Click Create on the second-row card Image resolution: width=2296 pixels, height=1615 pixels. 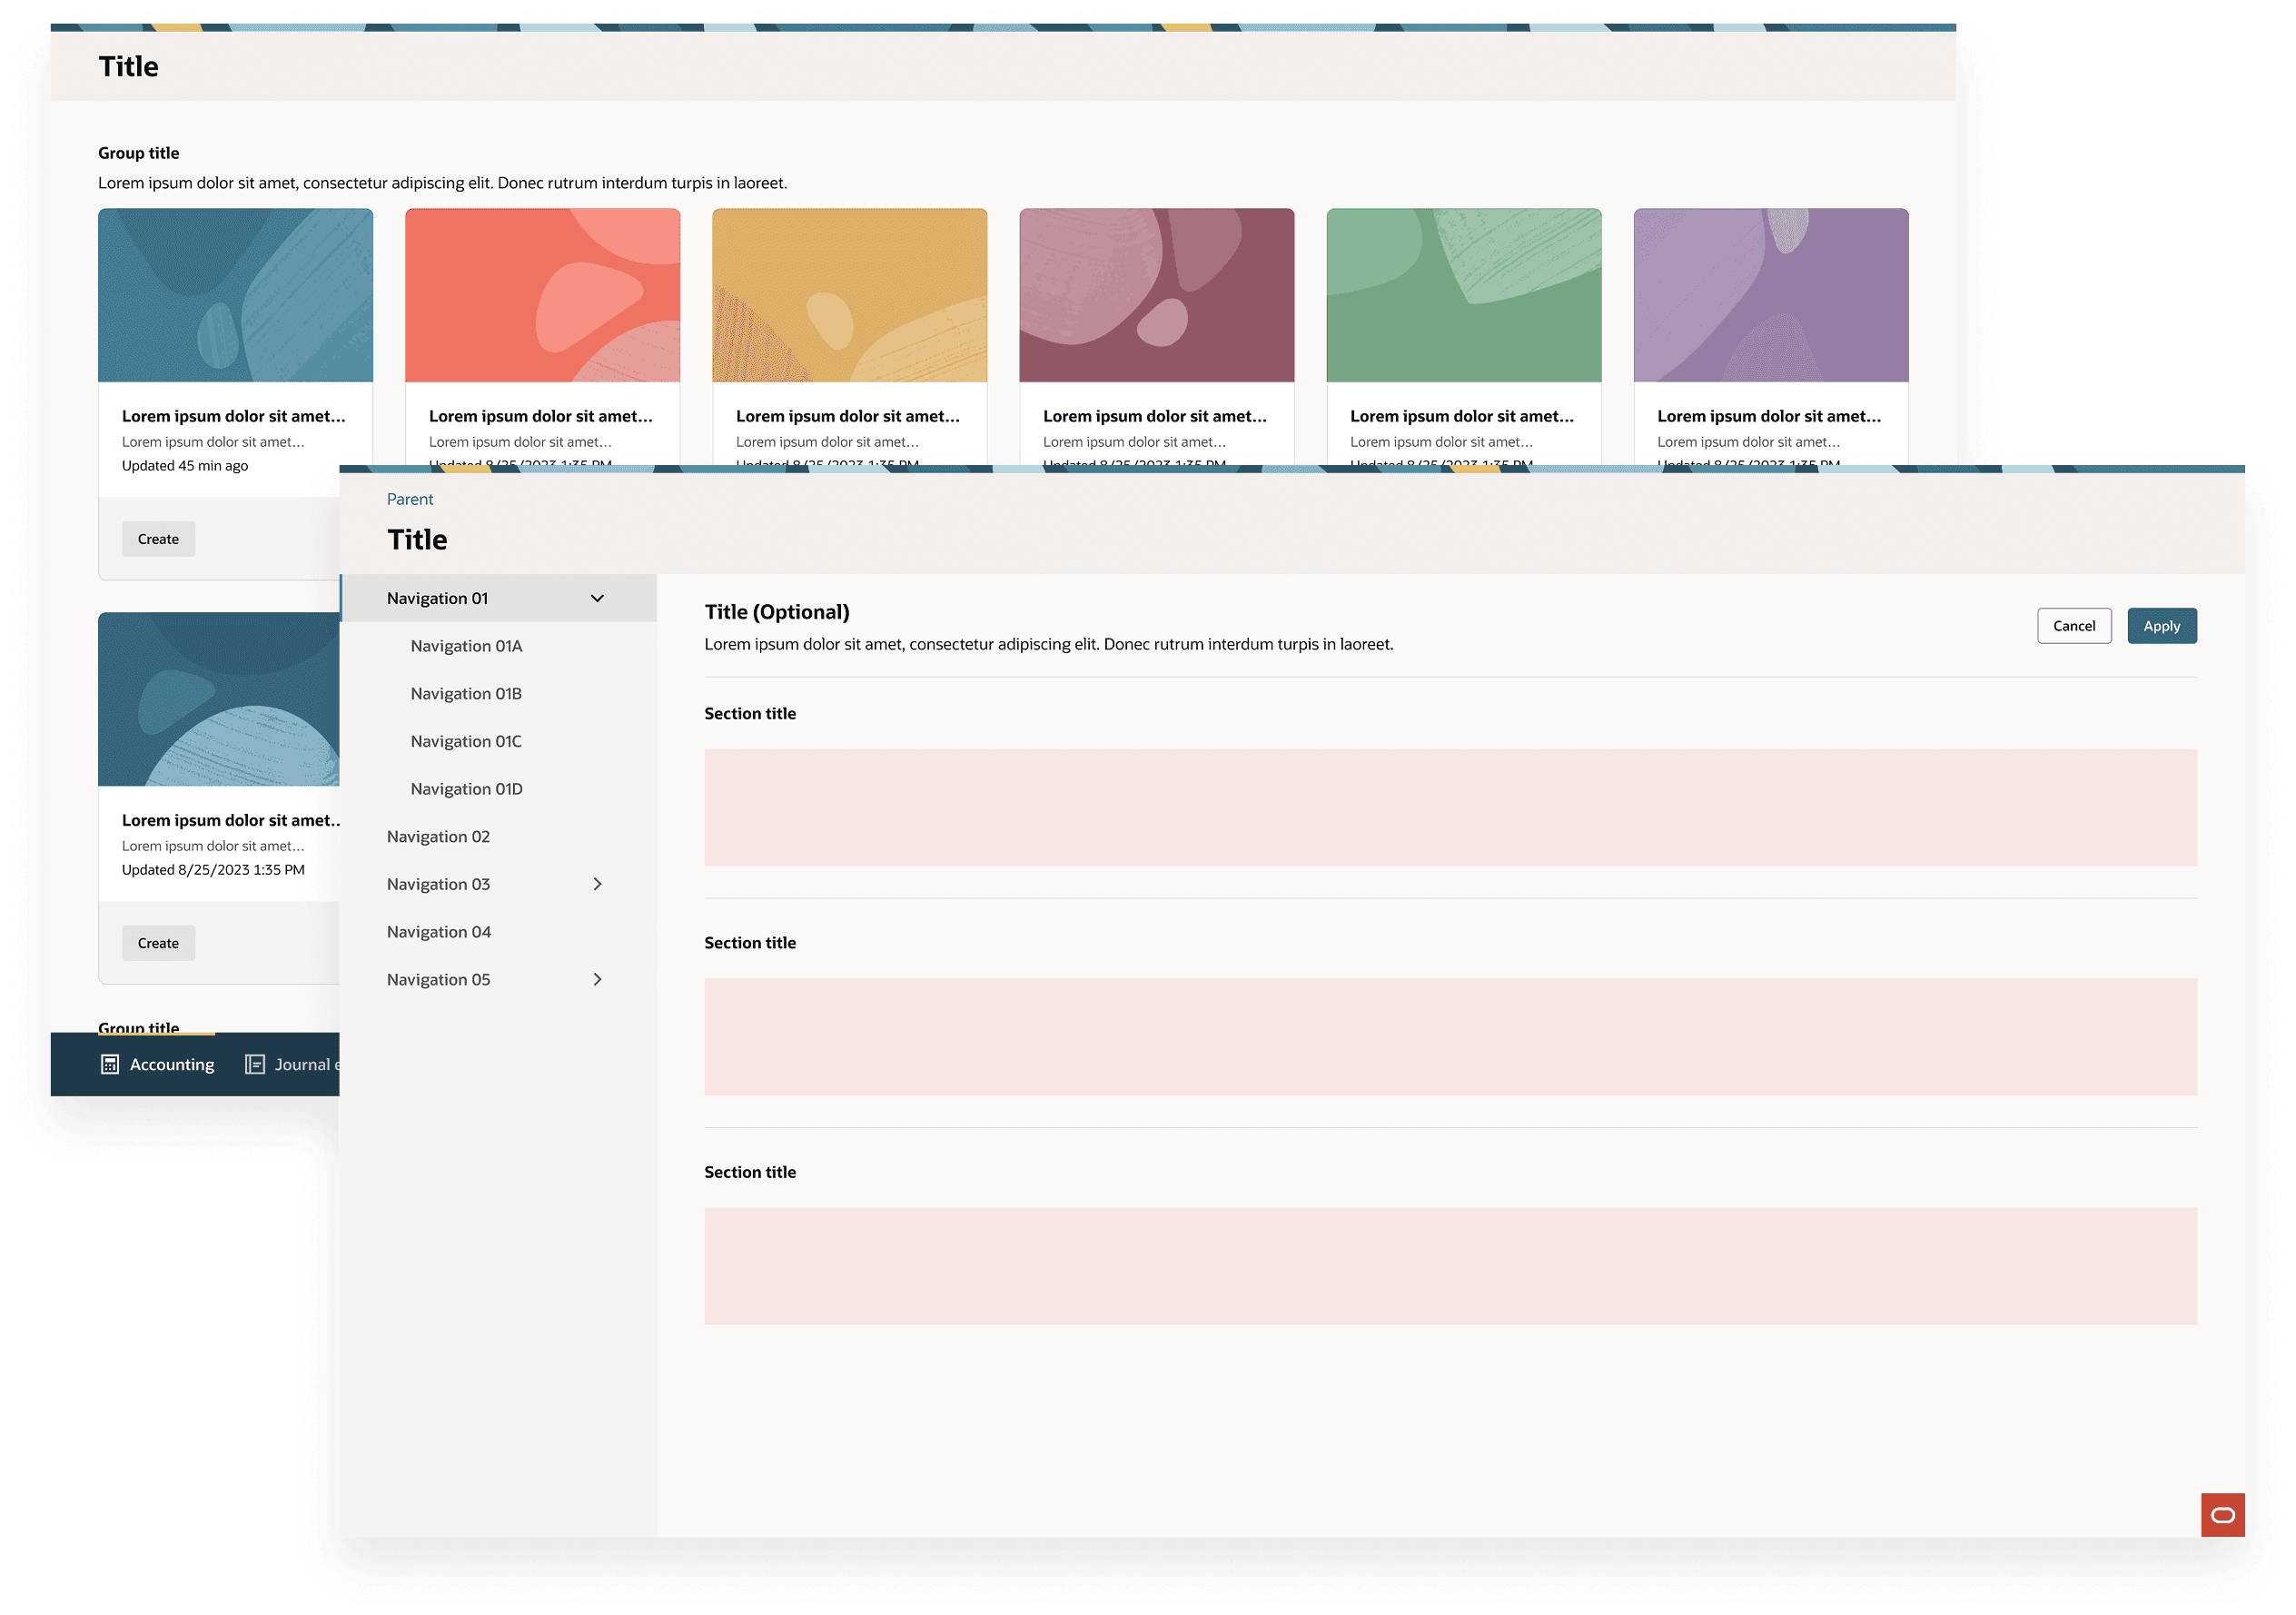[x=158, y=943]
